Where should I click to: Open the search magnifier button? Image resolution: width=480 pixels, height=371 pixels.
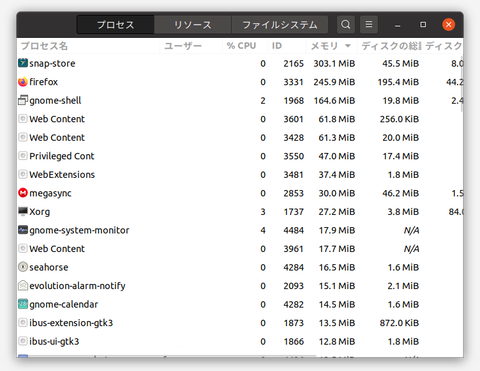[x=345, y=24]
